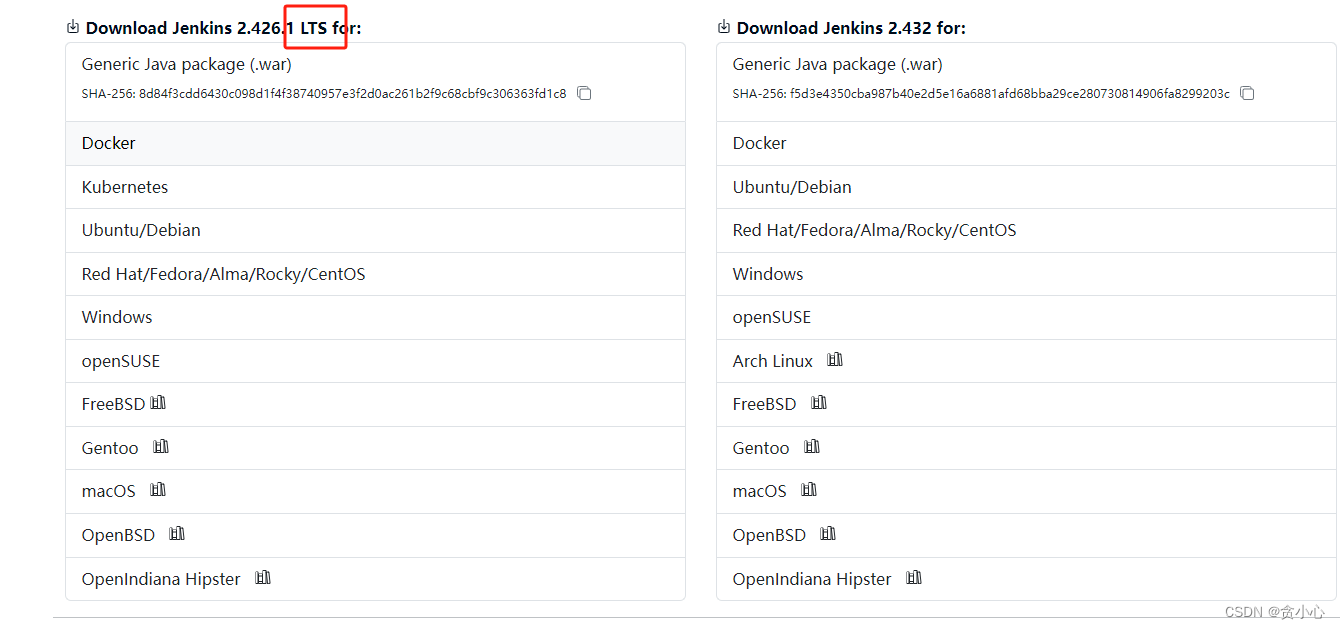Open Arch Linux under Jenkins 2.432 downloads
This screenshot has height=629, width=1340.
point(1026,361)
